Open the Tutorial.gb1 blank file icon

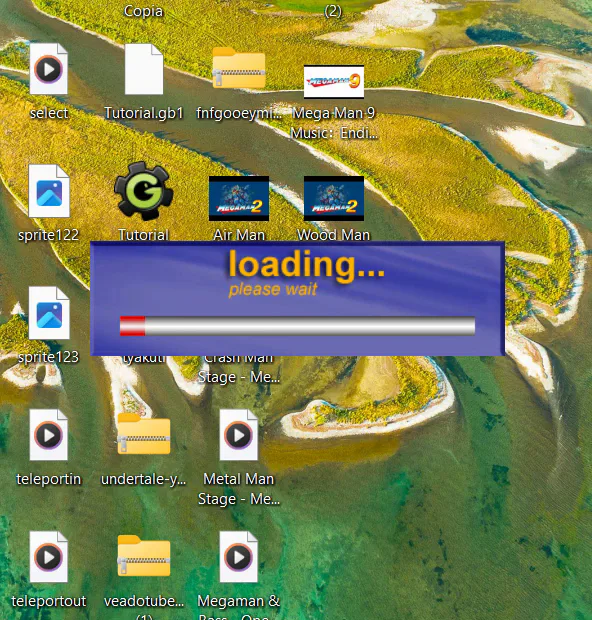pyautogui.click(x=144, y=69)
